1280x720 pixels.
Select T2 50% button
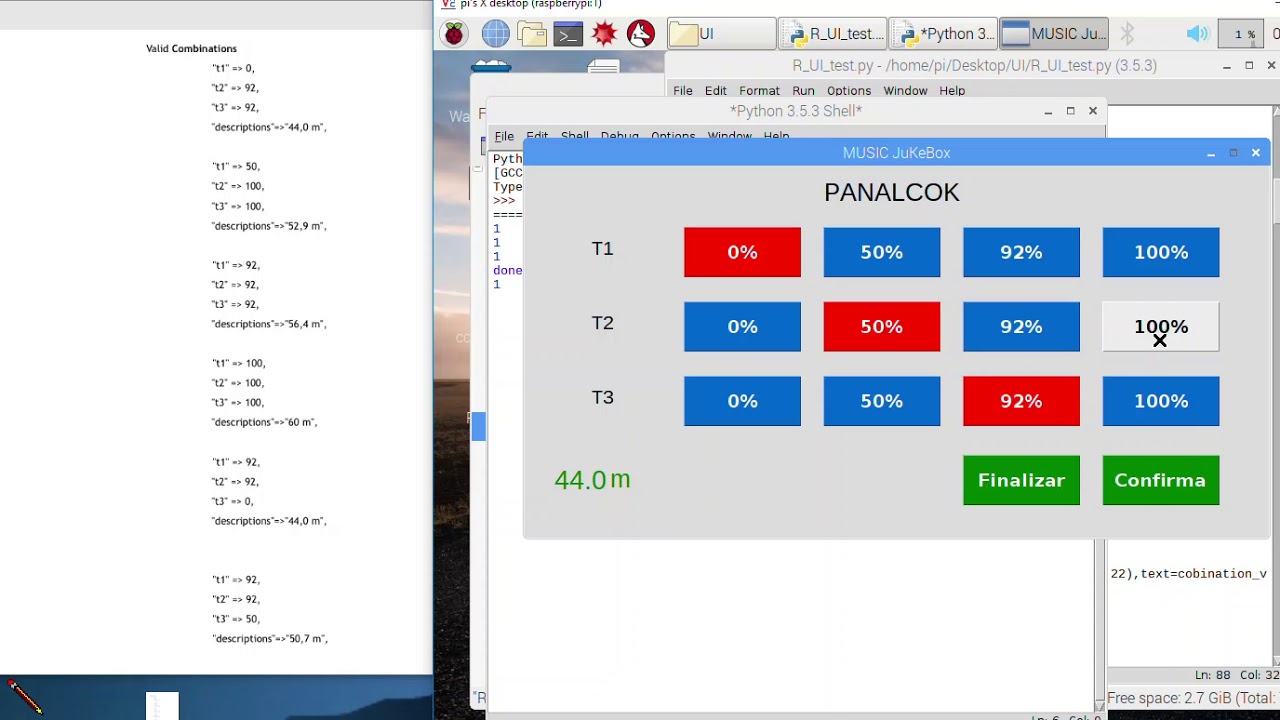[x=881, y=327]
